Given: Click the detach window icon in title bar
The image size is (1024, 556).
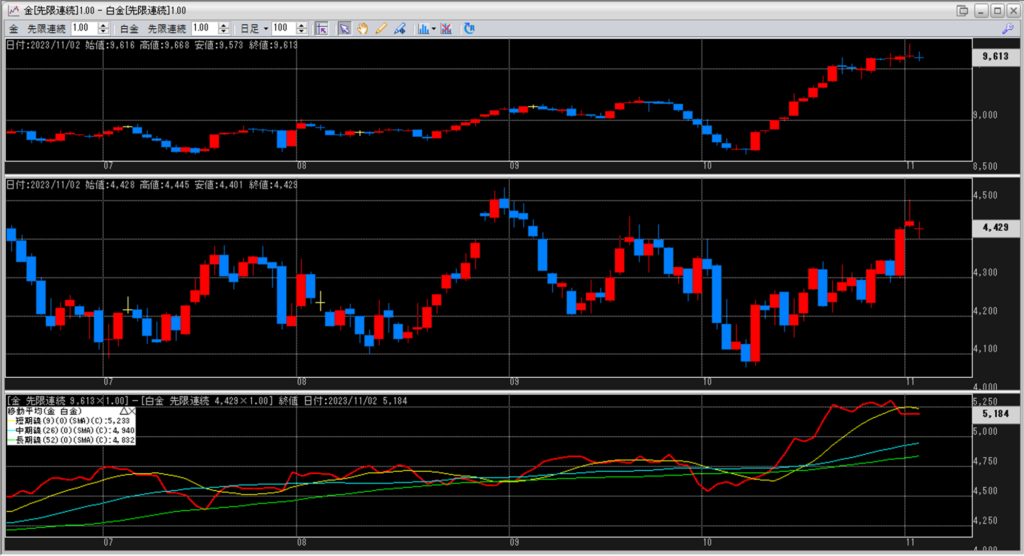Looking at the screenshot, I should pyautogui.click(x=962, y=10).
